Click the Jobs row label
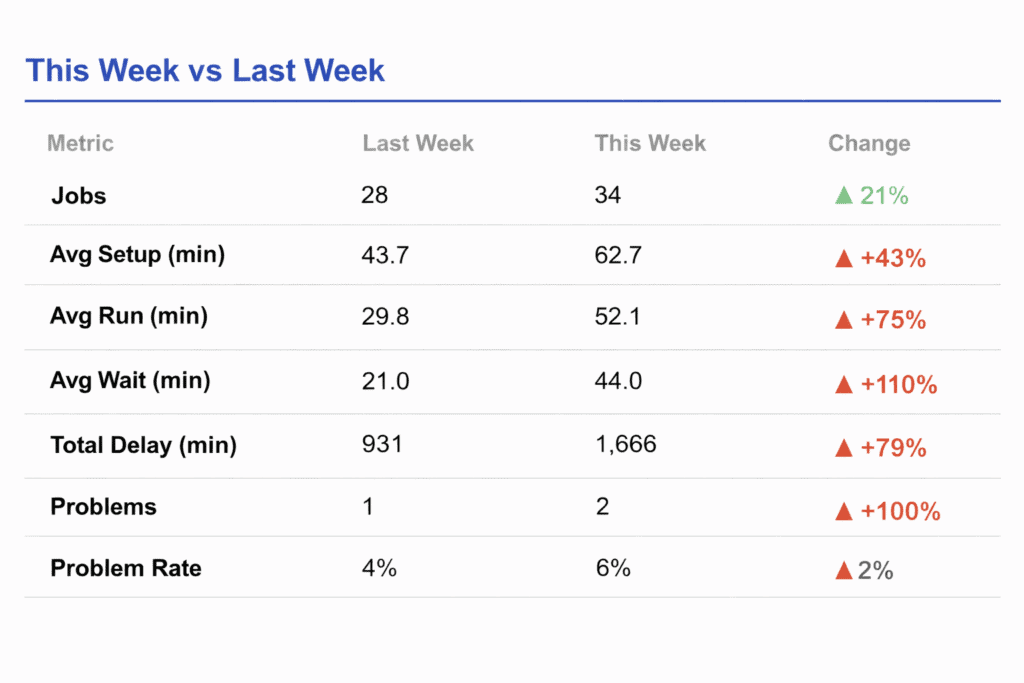The width and height of the screenshot is (1024, 683). [79, 196]
